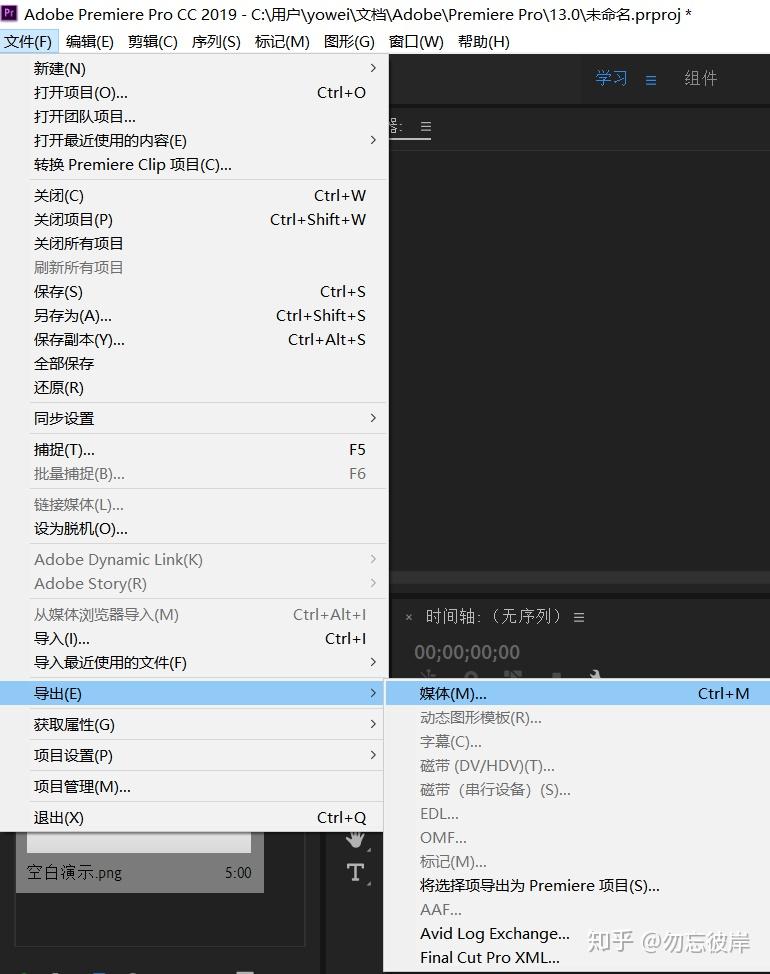Select the Type tool
The image size is (770, 974).
(356, 872)
